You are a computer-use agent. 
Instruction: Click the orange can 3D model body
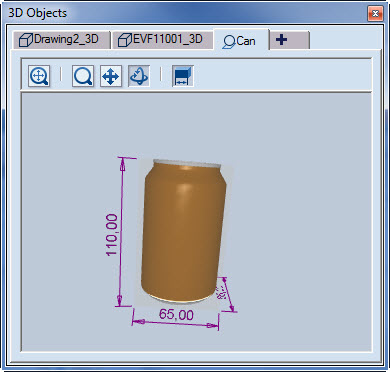(183, 233)
